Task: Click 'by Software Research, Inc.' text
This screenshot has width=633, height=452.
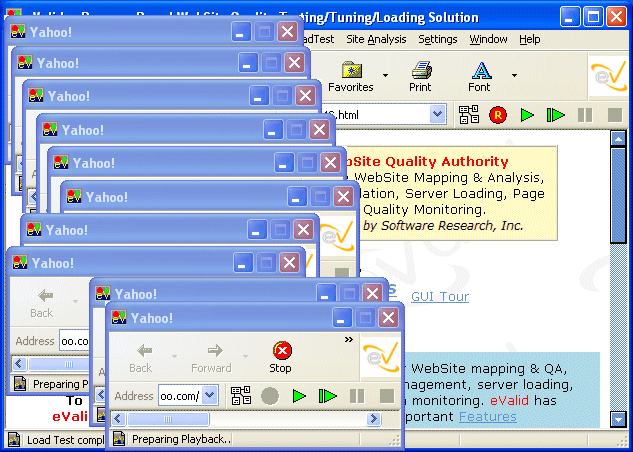Action: tap(443, 226)
